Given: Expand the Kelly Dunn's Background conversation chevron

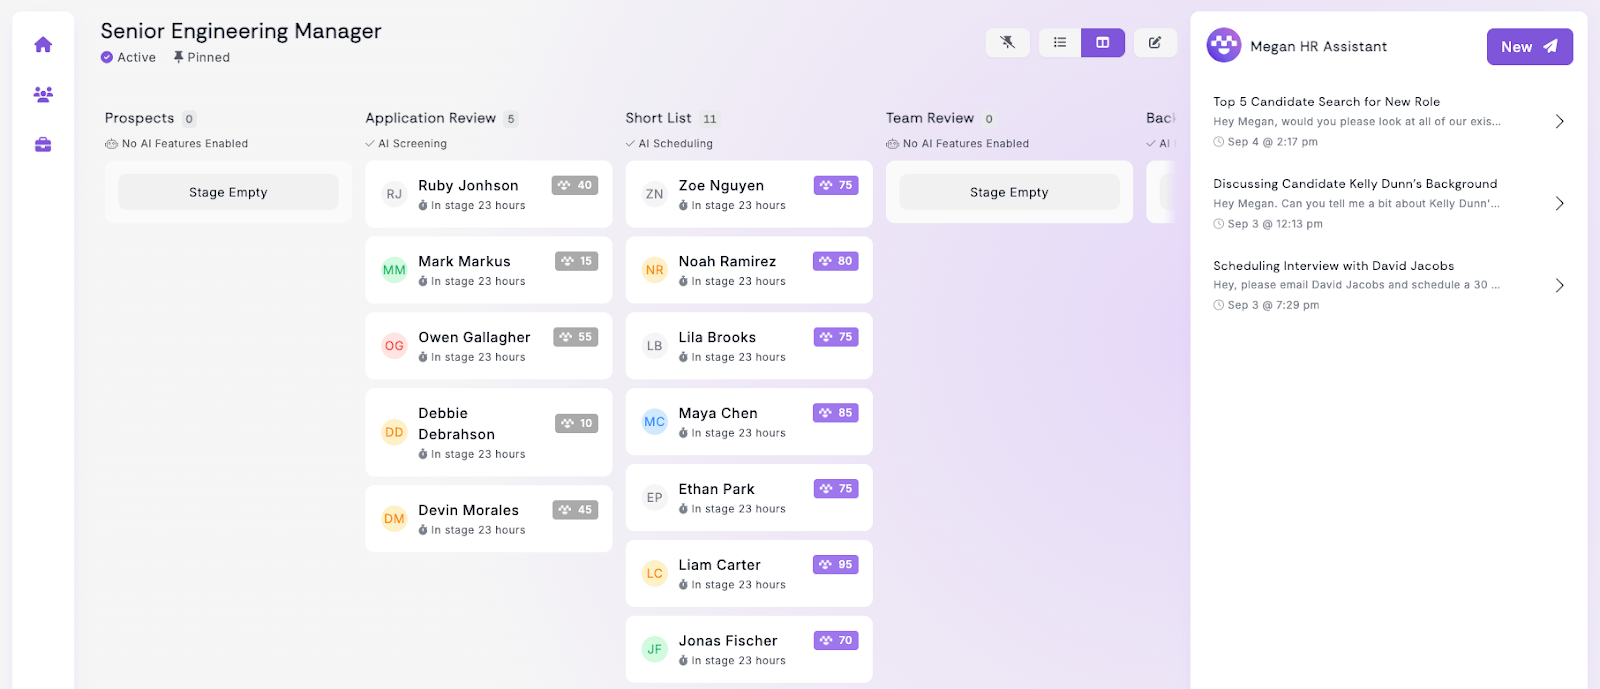Looking at the screenshot, I should [x=1559, y=204].
